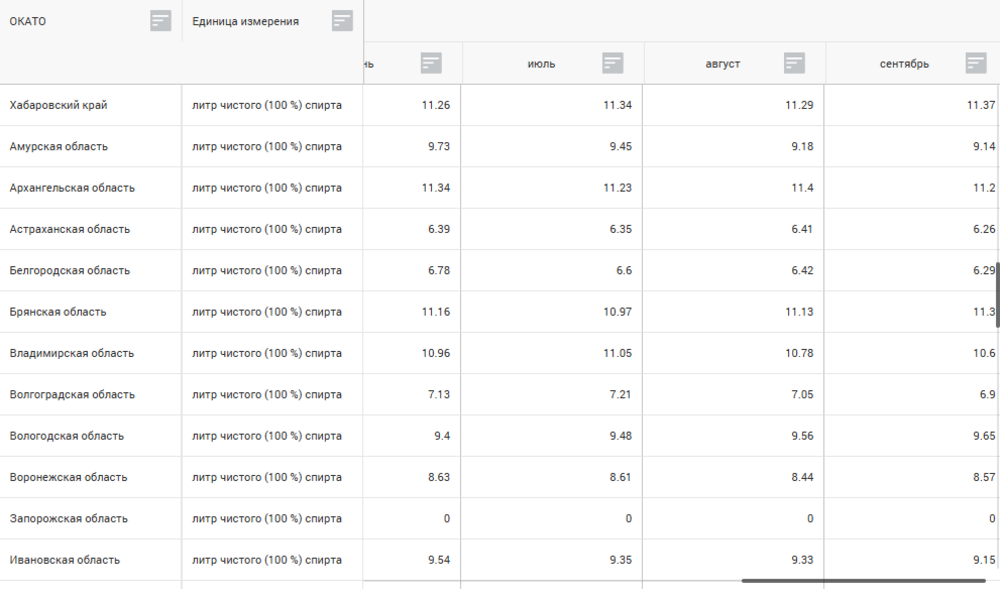This screenshot has height=600, width=1000.
Task: Select the Ивановская область row label
Action: point(64,560)
